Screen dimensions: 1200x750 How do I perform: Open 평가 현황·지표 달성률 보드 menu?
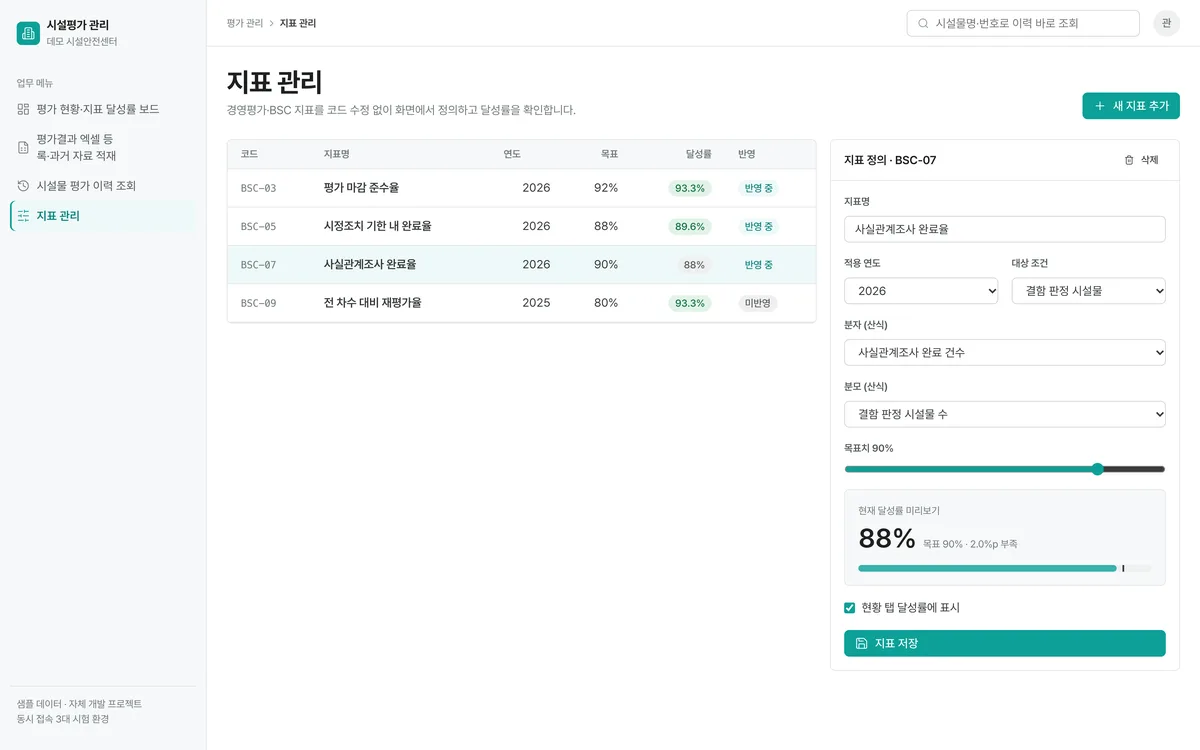103,109
